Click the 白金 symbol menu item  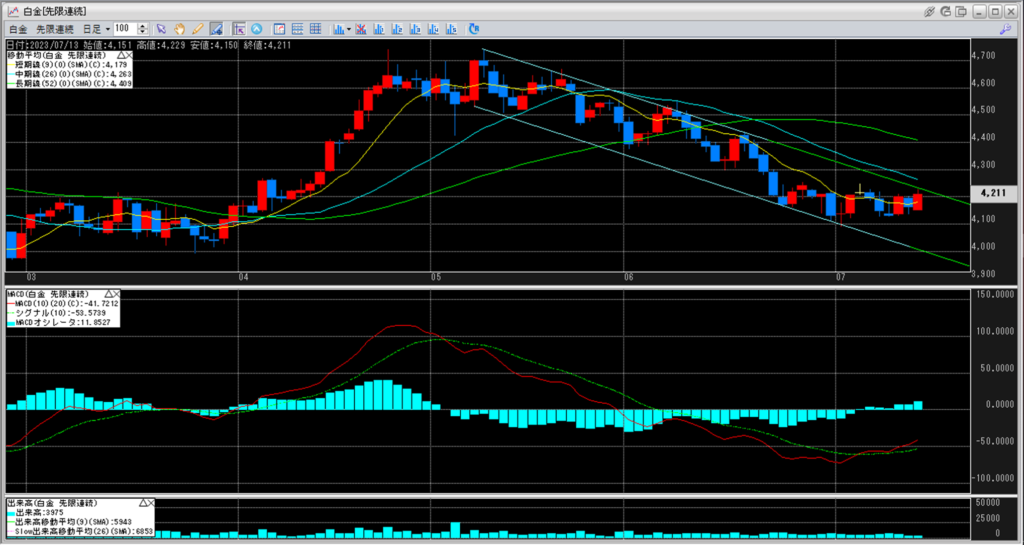point(17,29)
